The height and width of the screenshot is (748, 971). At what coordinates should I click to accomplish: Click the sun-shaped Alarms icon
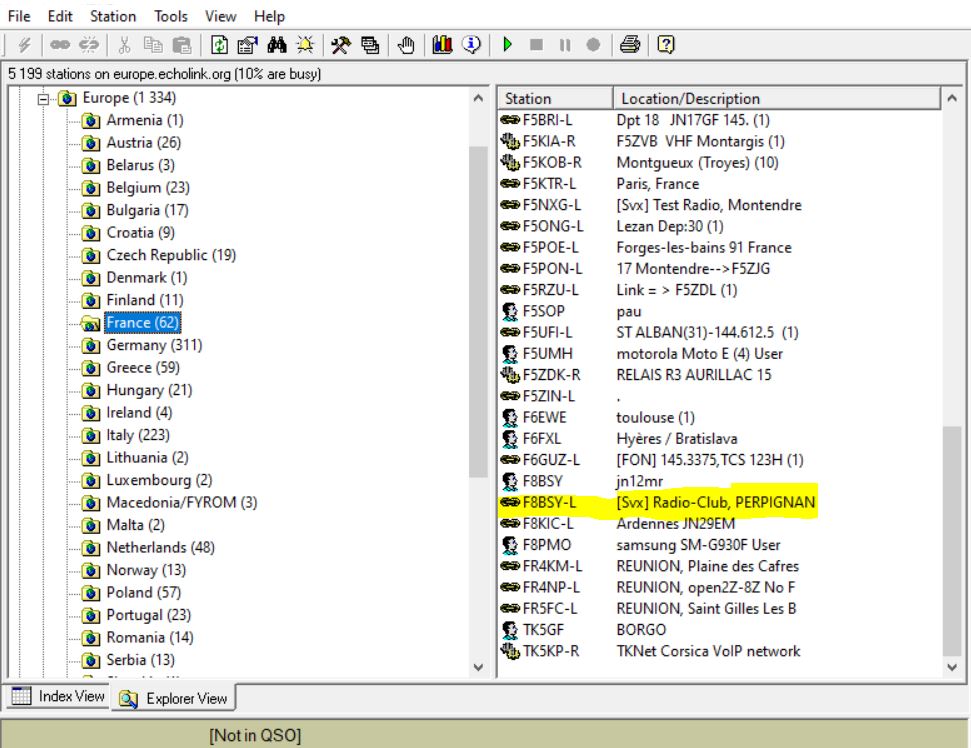(x=305, y=45)
